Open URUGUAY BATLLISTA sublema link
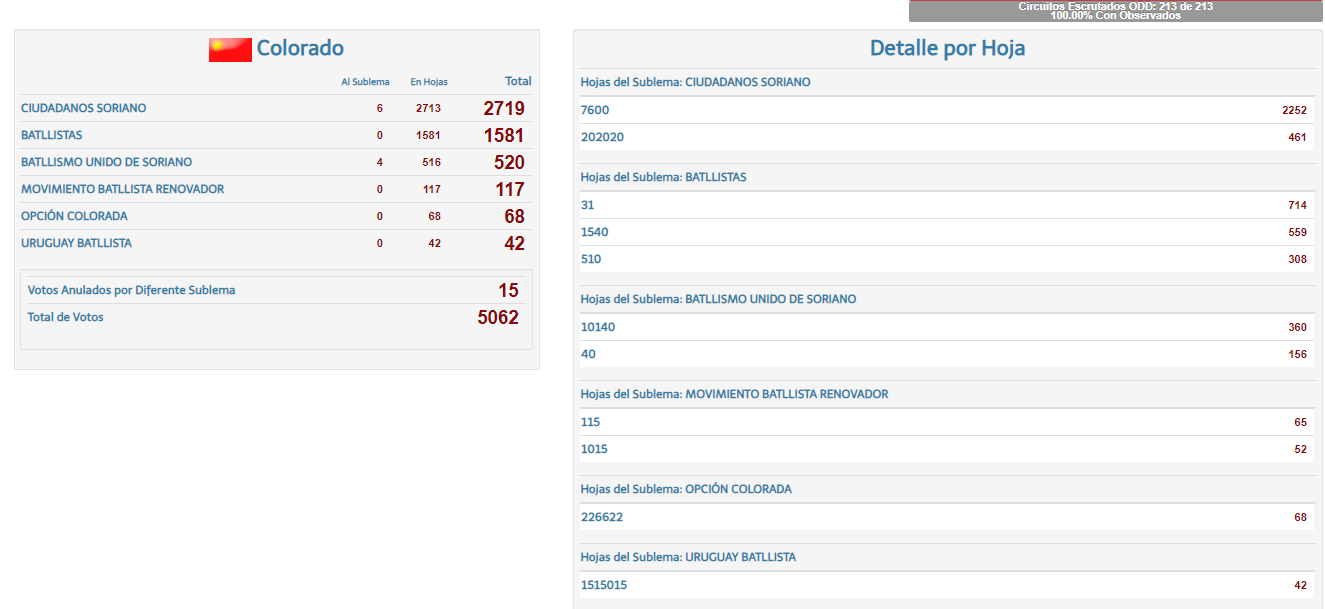The width and height of the screenshot is (1325, 609). pyautogui.click(x=76, y=243)
